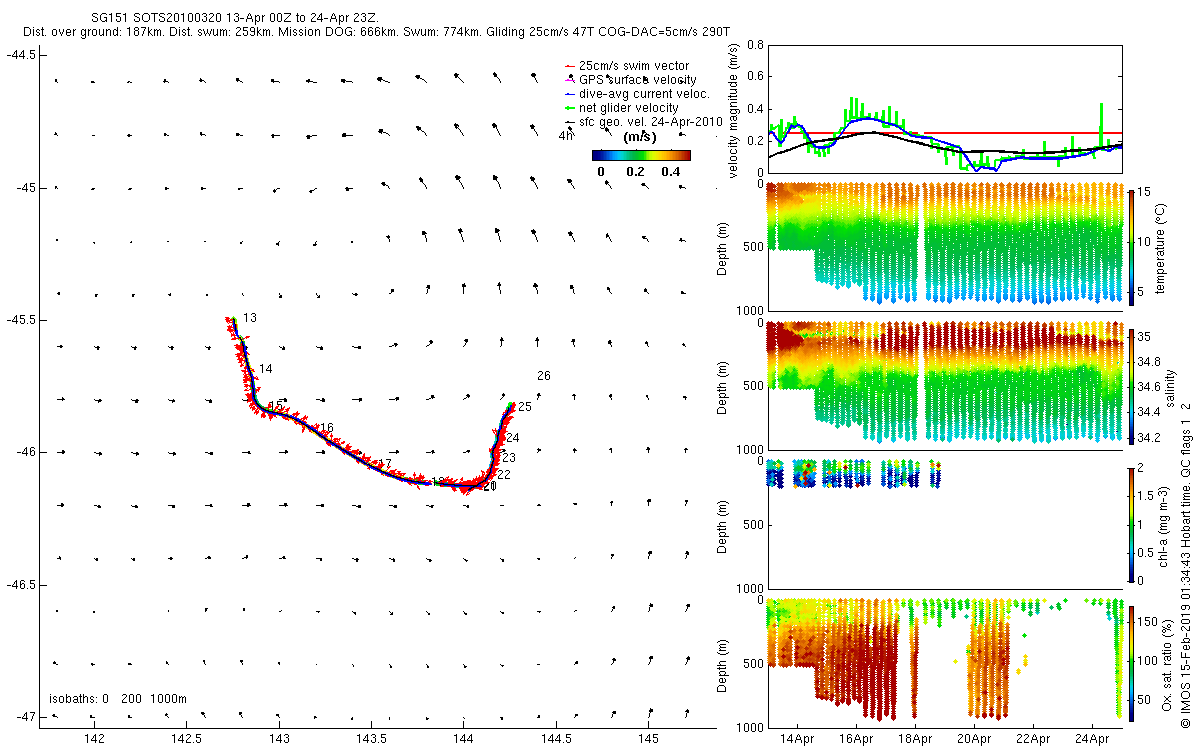Click map longitude label '143.5'
Viewport: 1200px width, 750px height.
(x=371, y=739)
